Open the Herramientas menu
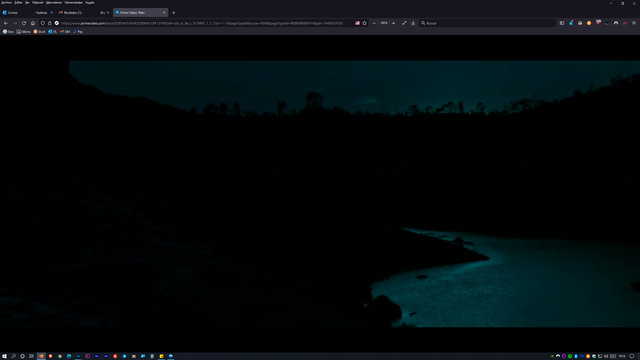Image resolution: width=640 pixels, height=360 pixels. pyautogui.click(x=73, y=2)
